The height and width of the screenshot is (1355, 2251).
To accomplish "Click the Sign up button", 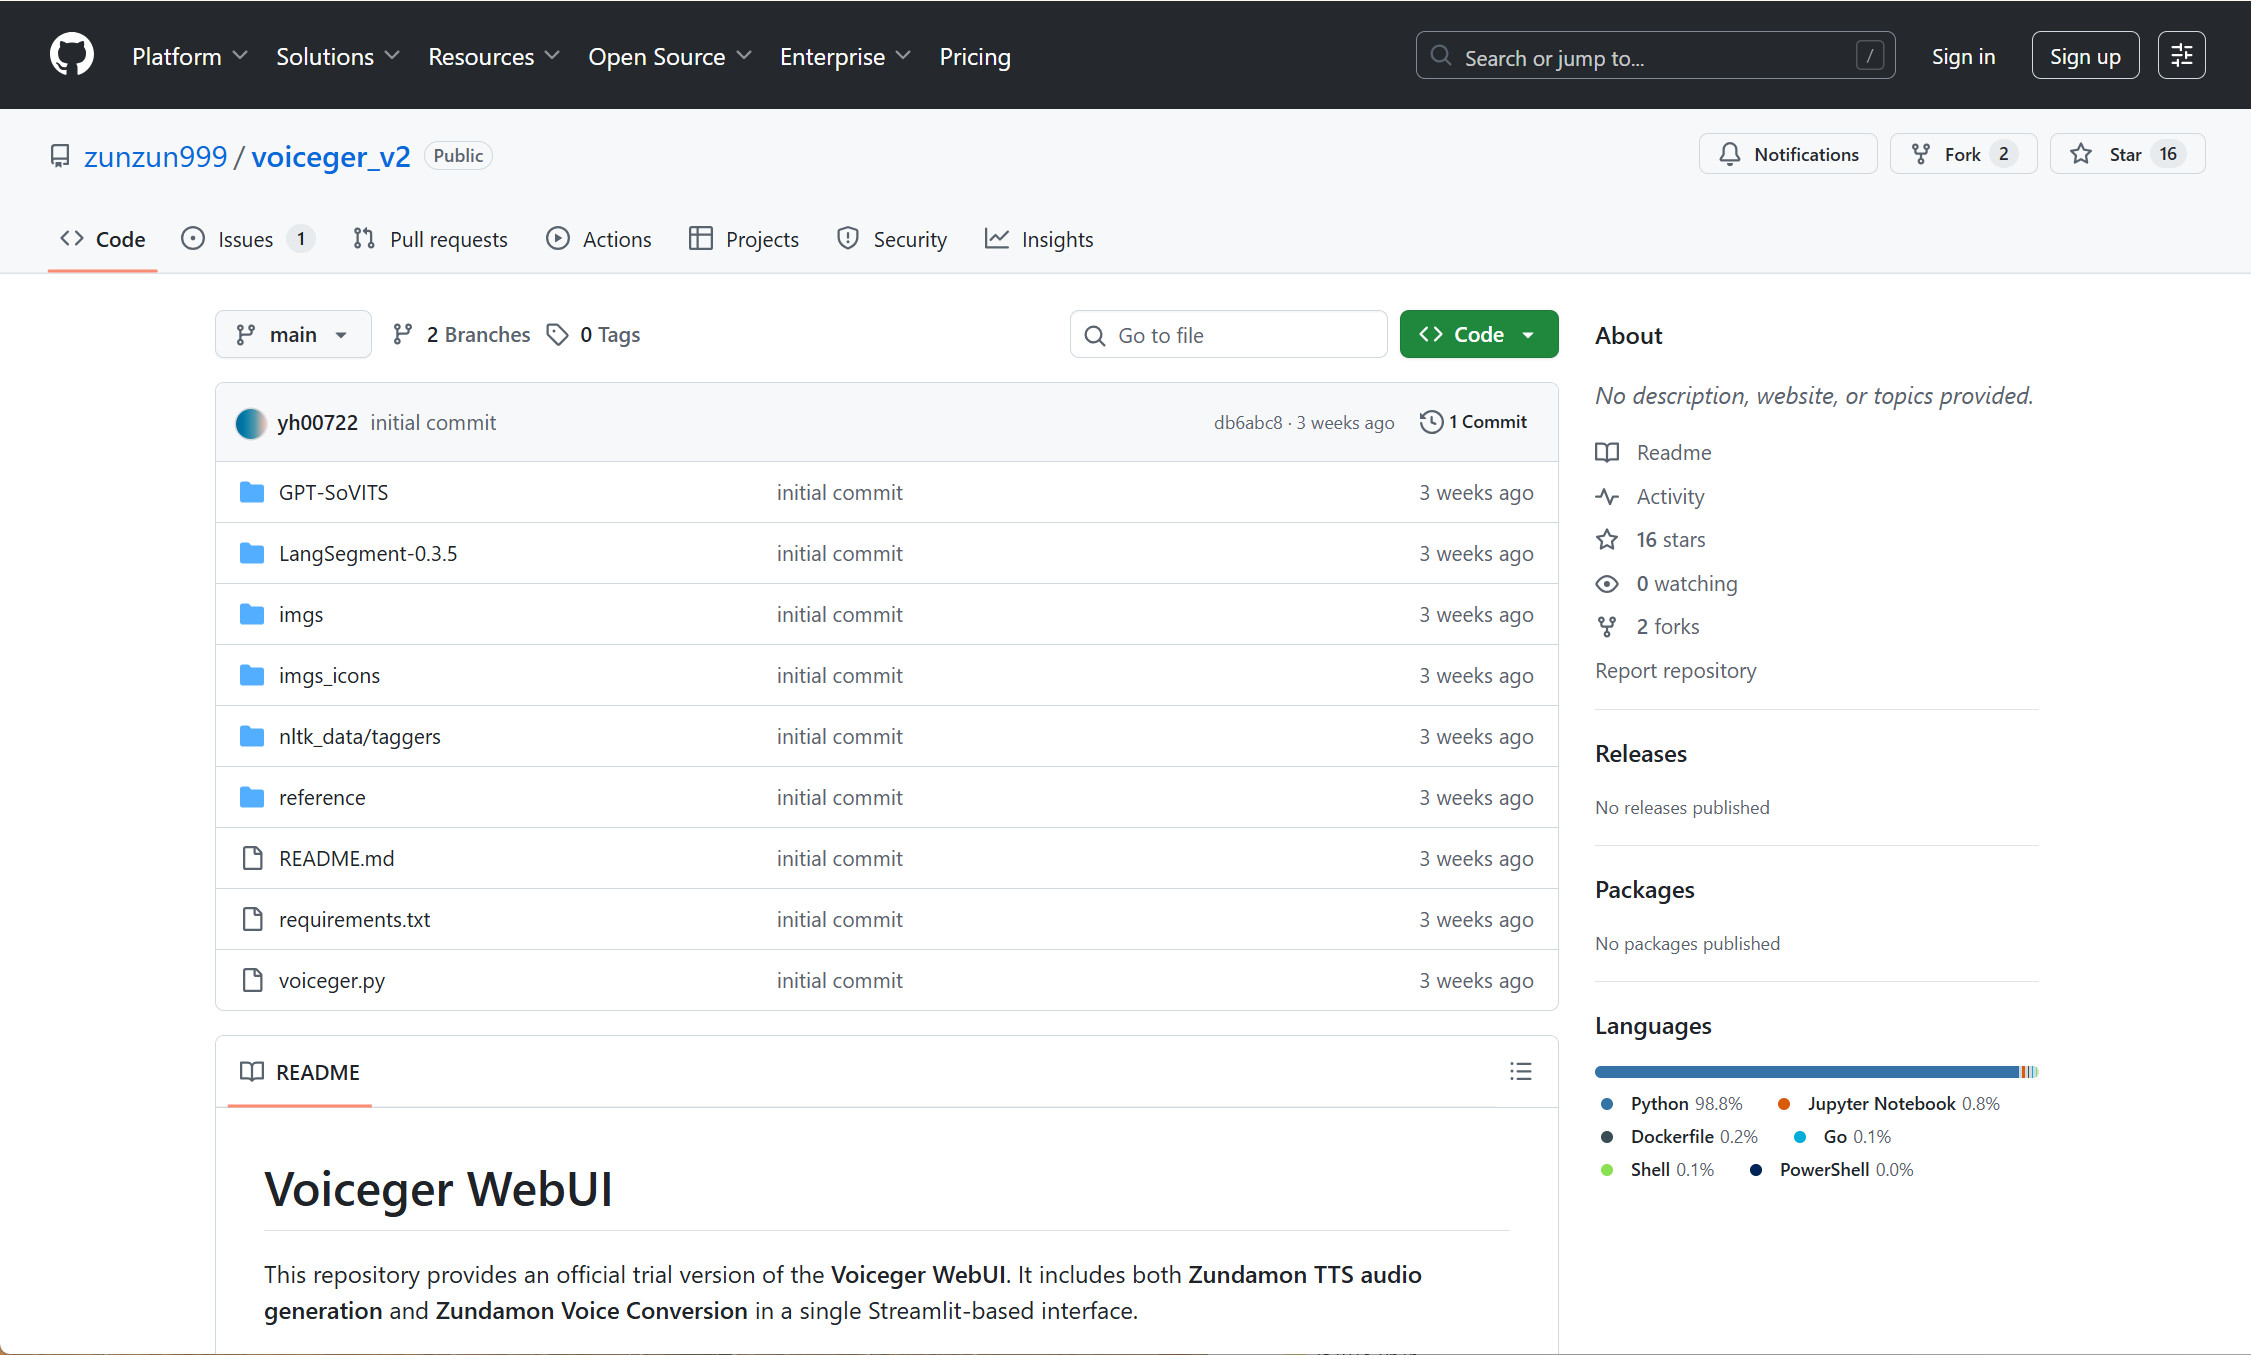I will [x=2084, y=56].
